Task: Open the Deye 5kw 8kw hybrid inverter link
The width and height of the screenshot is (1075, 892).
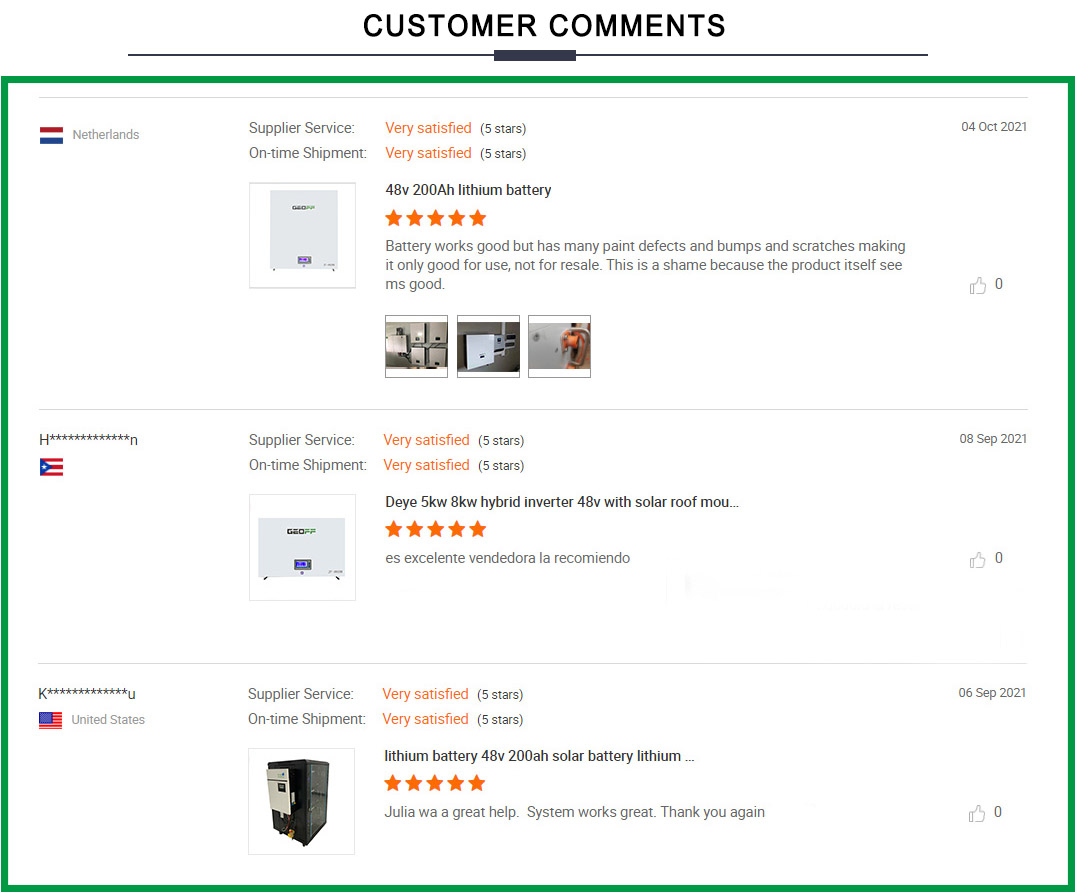Action: 562,502
